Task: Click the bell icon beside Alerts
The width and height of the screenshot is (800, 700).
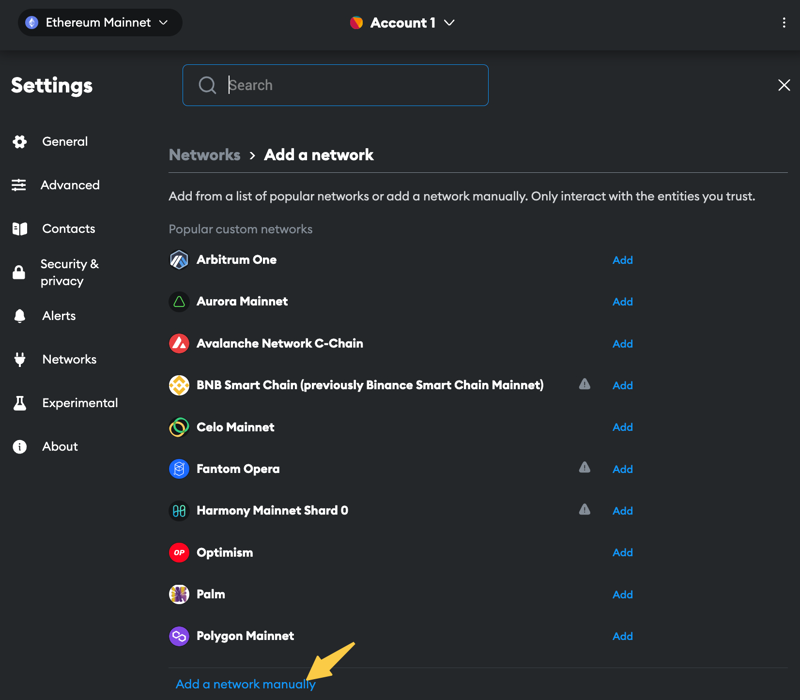Action: click(x=19, y=316)
